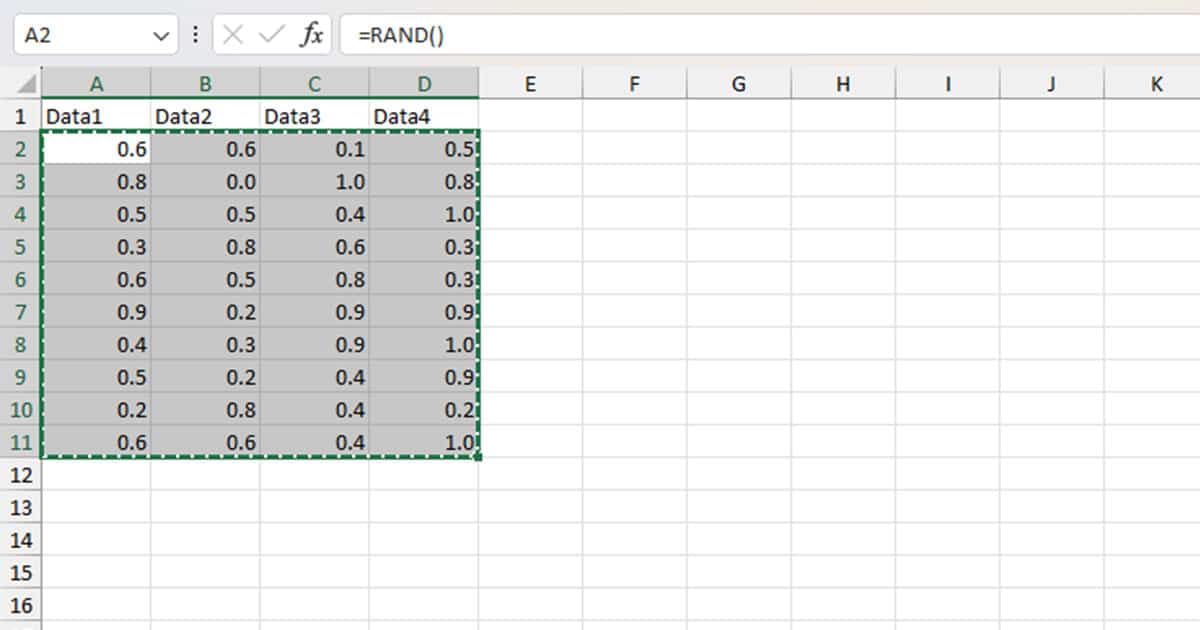The height and width of the screenshot is (630, 1200).
Task: Click inside the Name Box showing A2
Action: coord(80,33)
